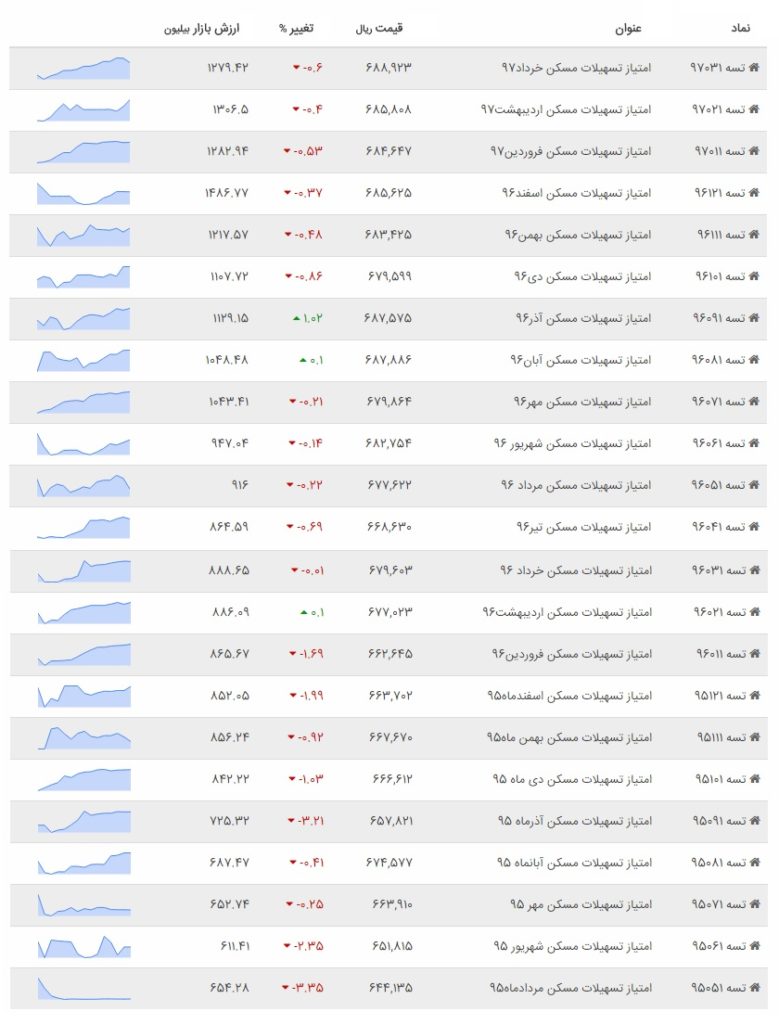Click the house icon beside تسه ۹۶۰۴۱

(754, 527)
